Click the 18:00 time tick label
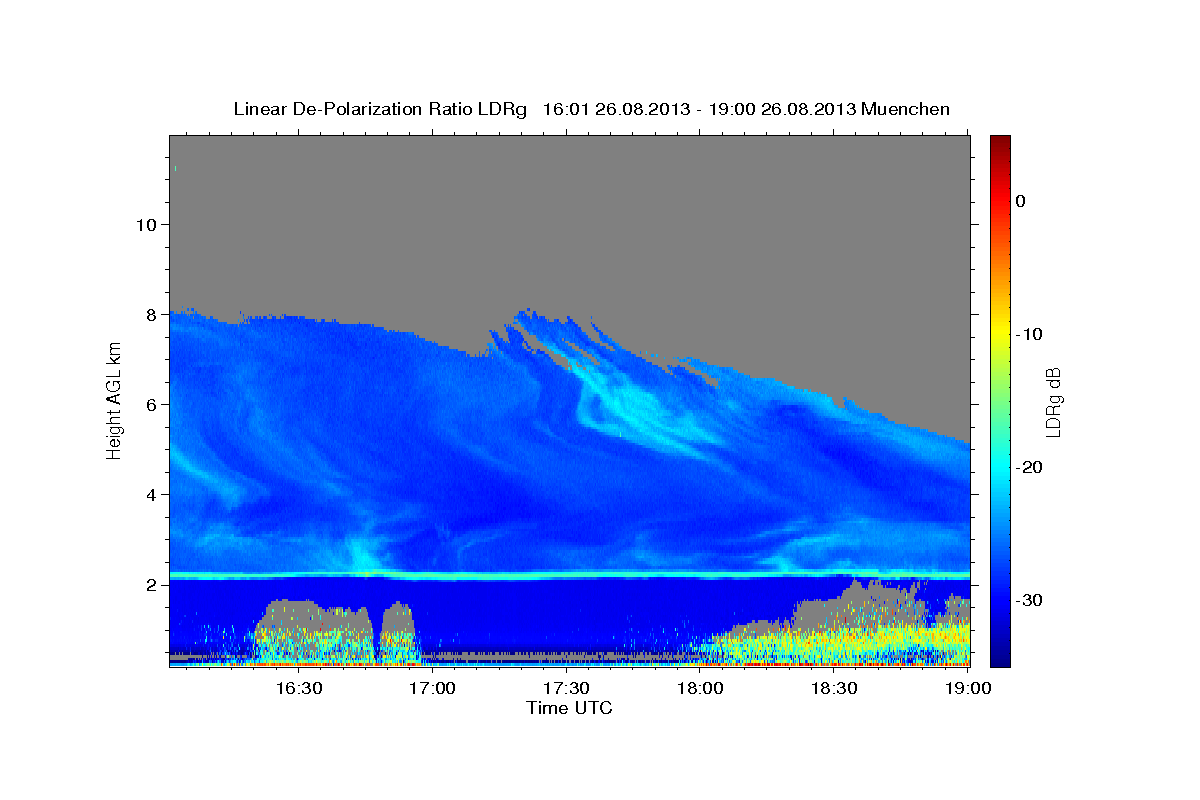 point(701,688)
